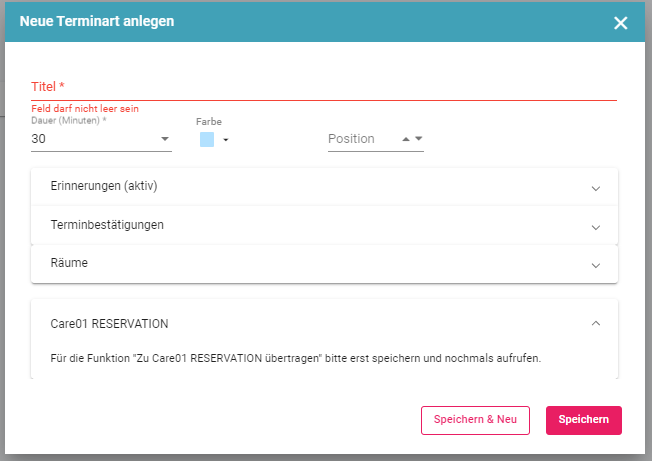
Task: Increase Position with the up arrow
Action: pos(406,139)
